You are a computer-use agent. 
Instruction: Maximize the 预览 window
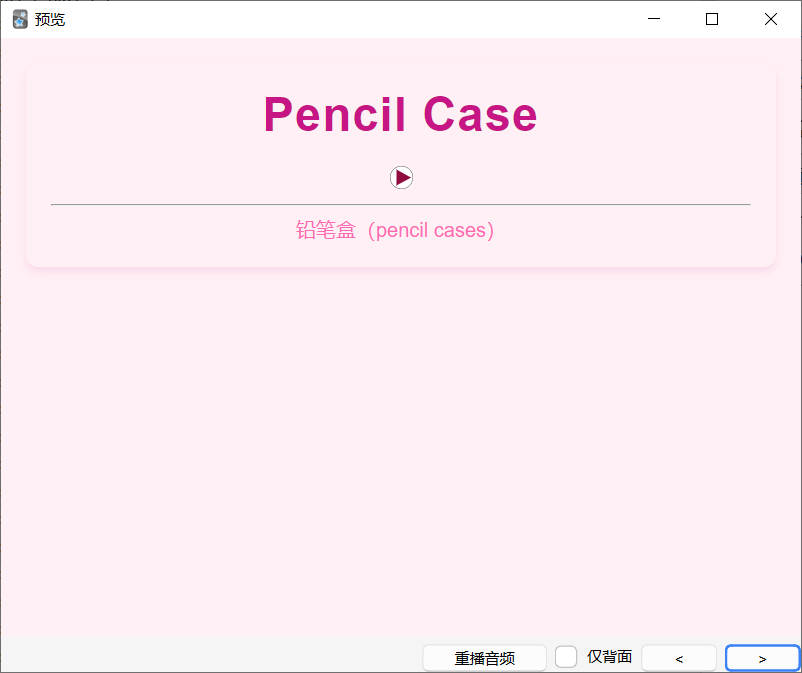click(x=712, y=19)
